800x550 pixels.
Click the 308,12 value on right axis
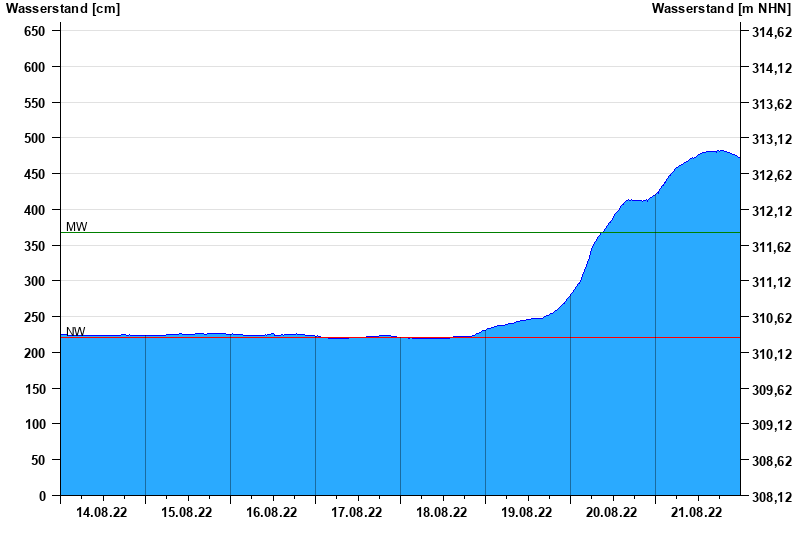click(x=772, y=496)
